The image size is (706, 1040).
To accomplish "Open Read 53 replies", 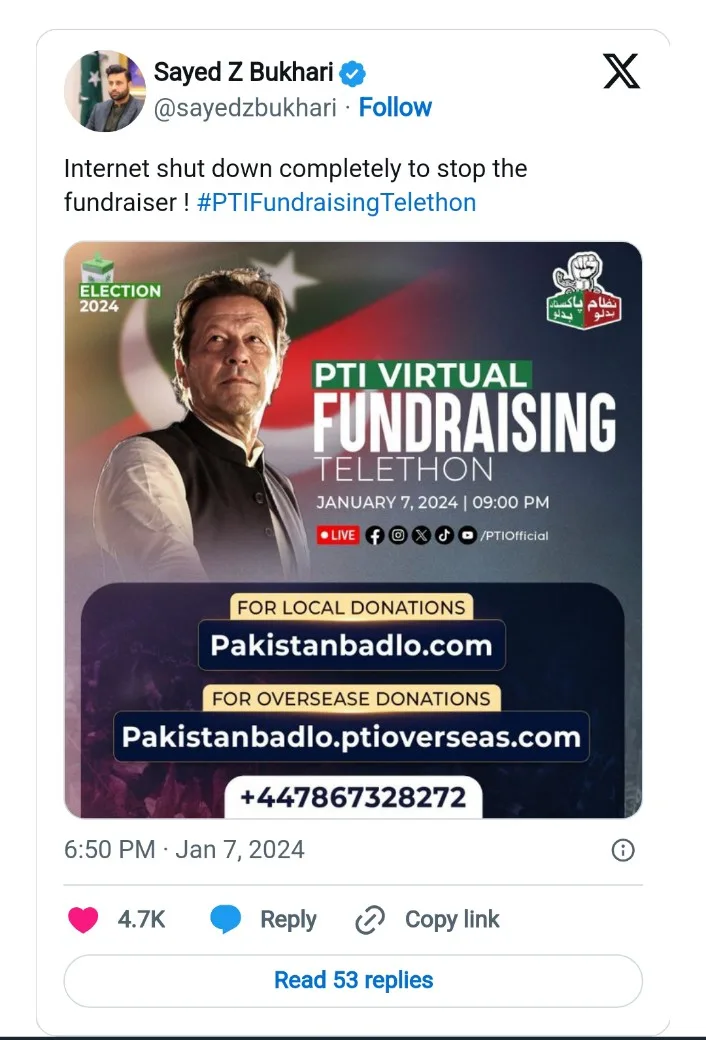I will click(353, 980).
